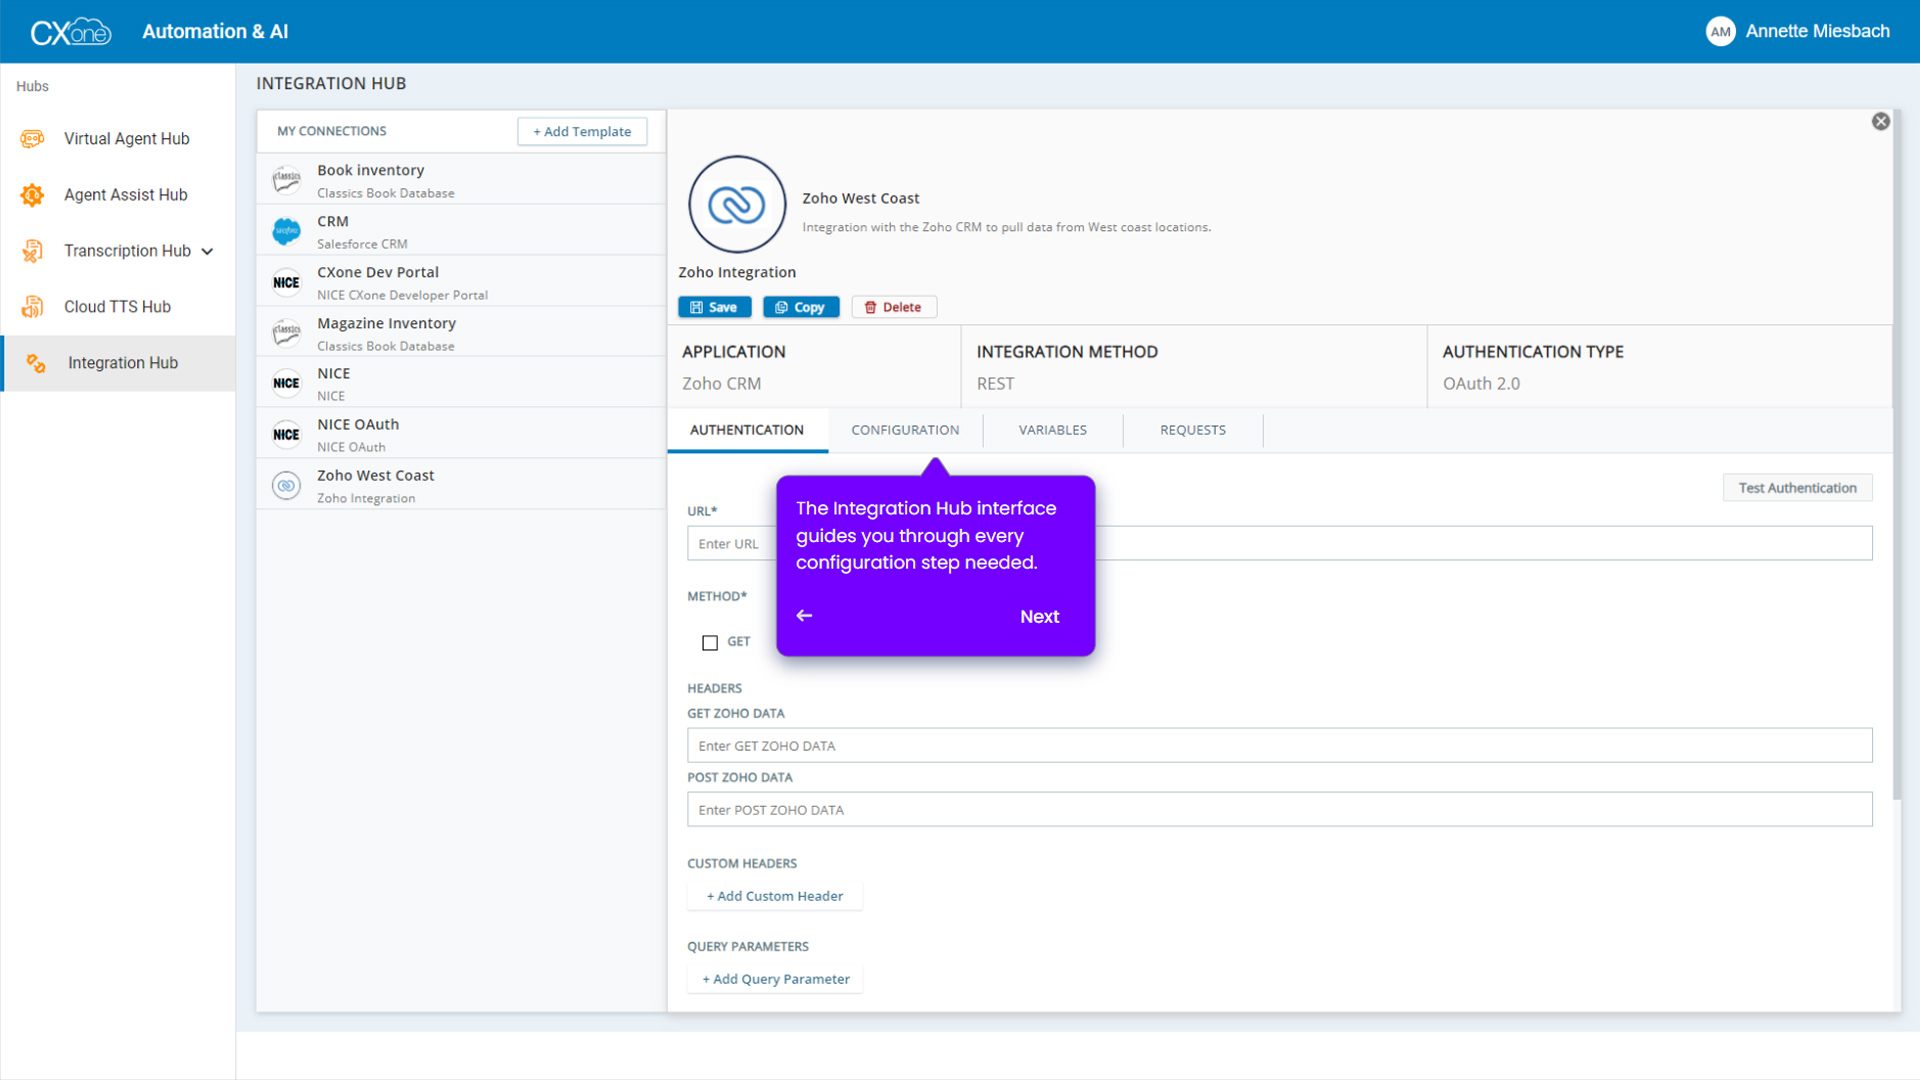Delete the integration via the trash icon
Image resolution: width=1920 pixels, height=1080 pixels.
click(870, 306)
